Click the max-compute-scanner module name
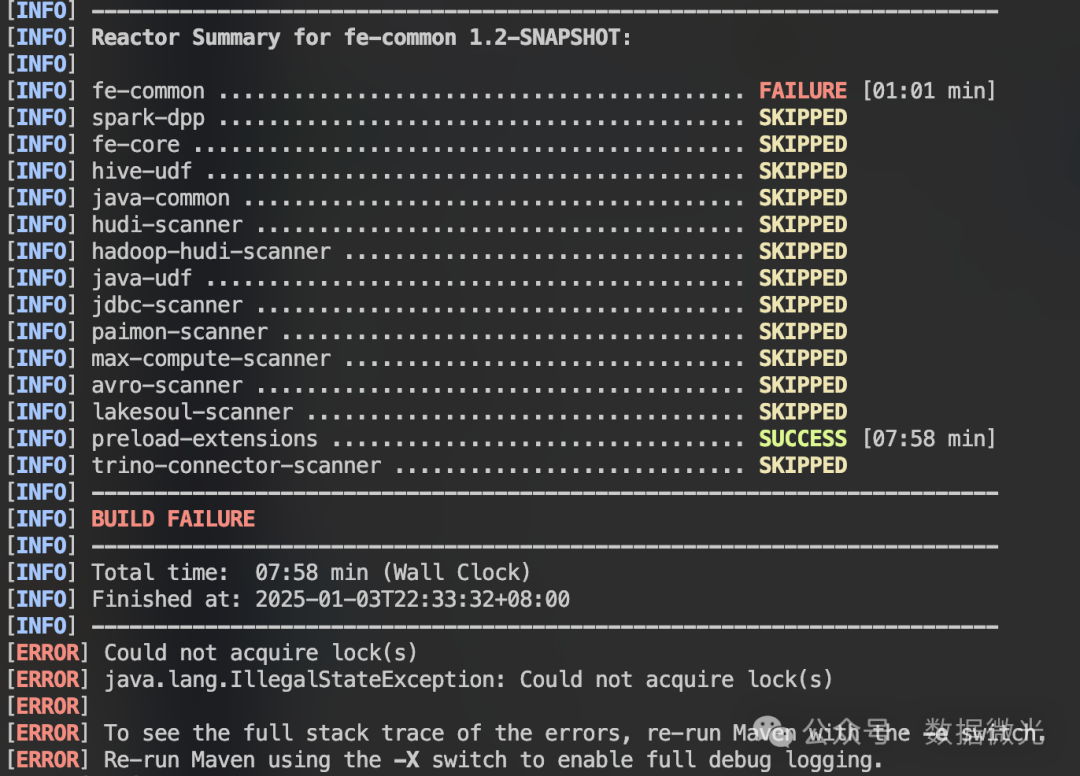 pyautogui.click(x=211, y=359)
